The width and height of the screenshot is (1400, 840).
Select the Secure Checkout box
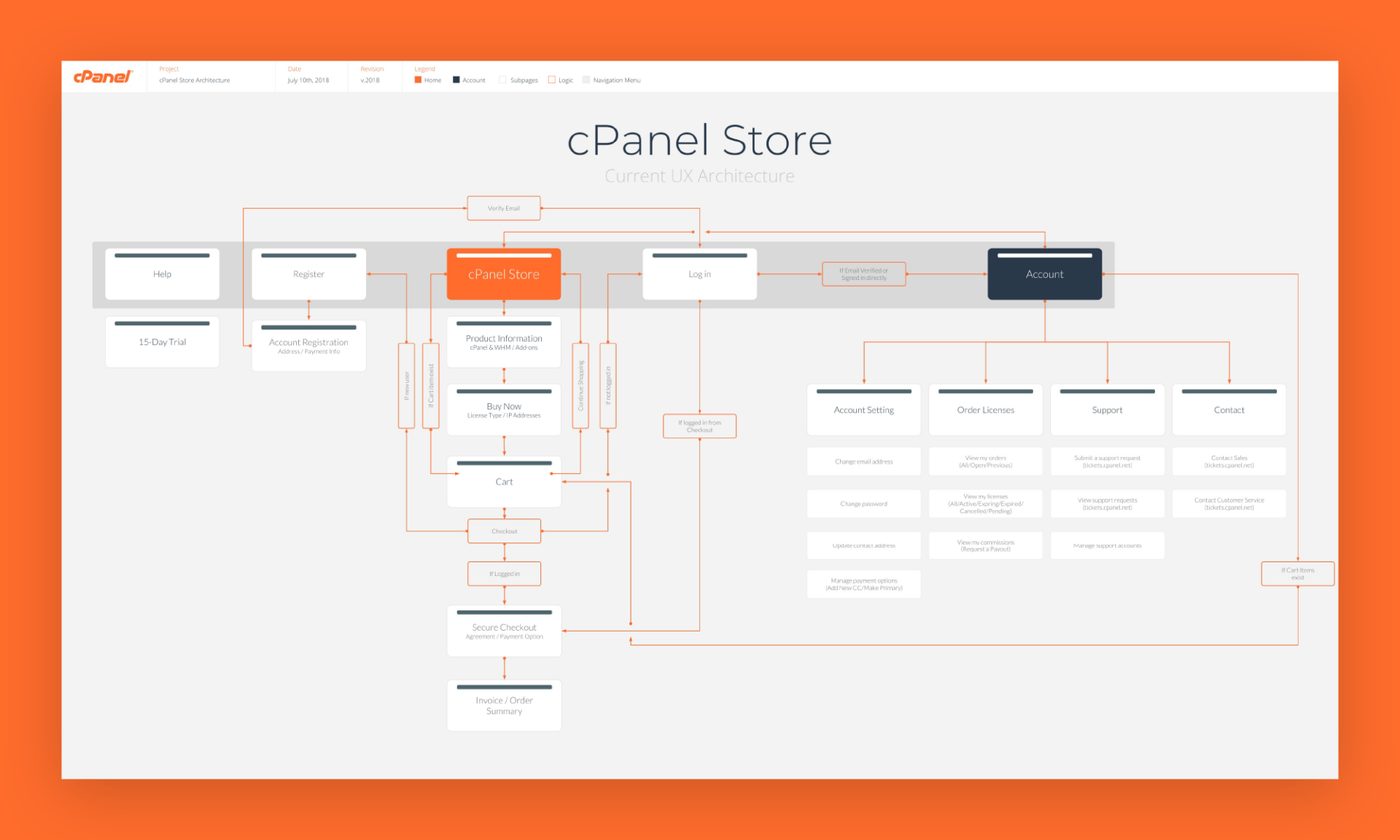(x=504, y=631)
